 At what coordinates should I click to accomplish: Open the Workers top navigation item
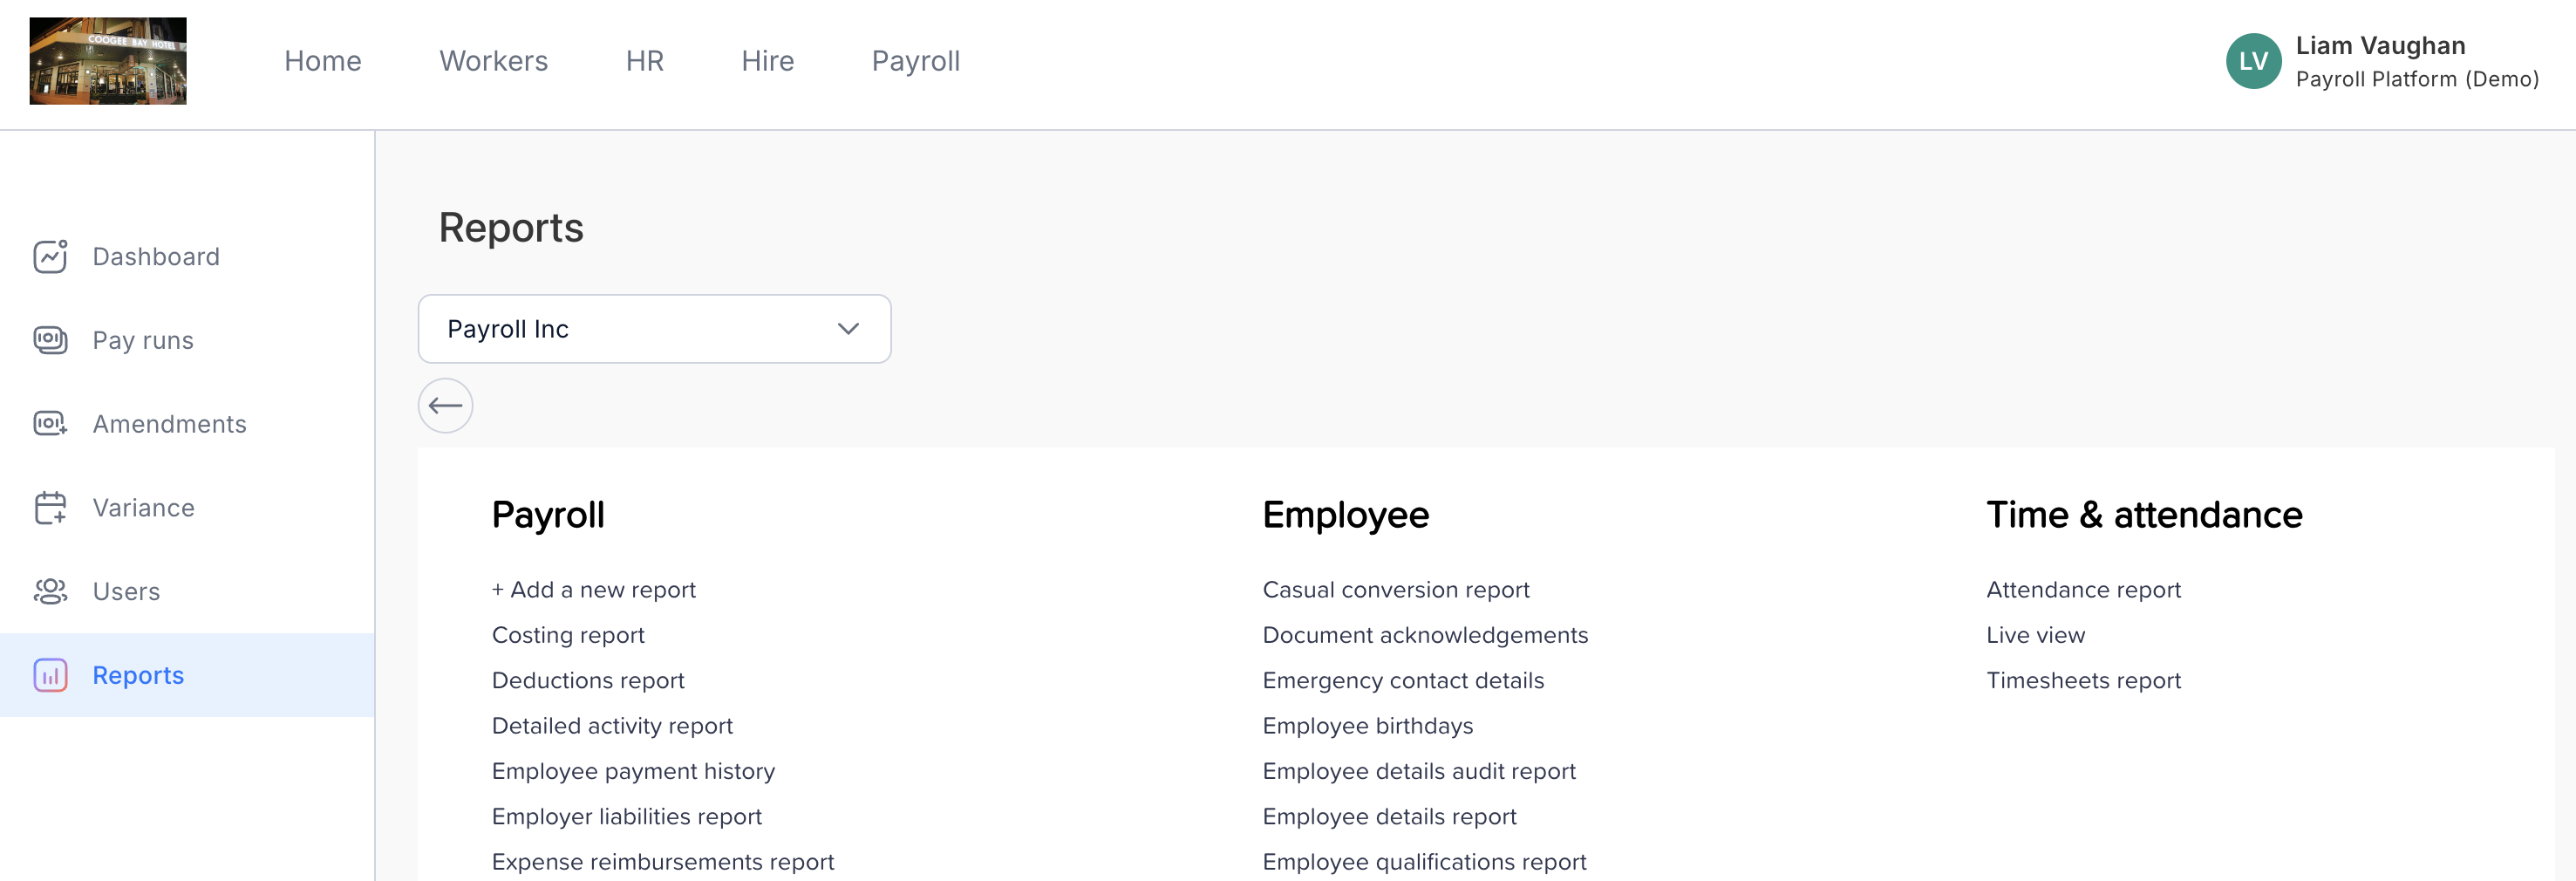click(x=493, y=61)
